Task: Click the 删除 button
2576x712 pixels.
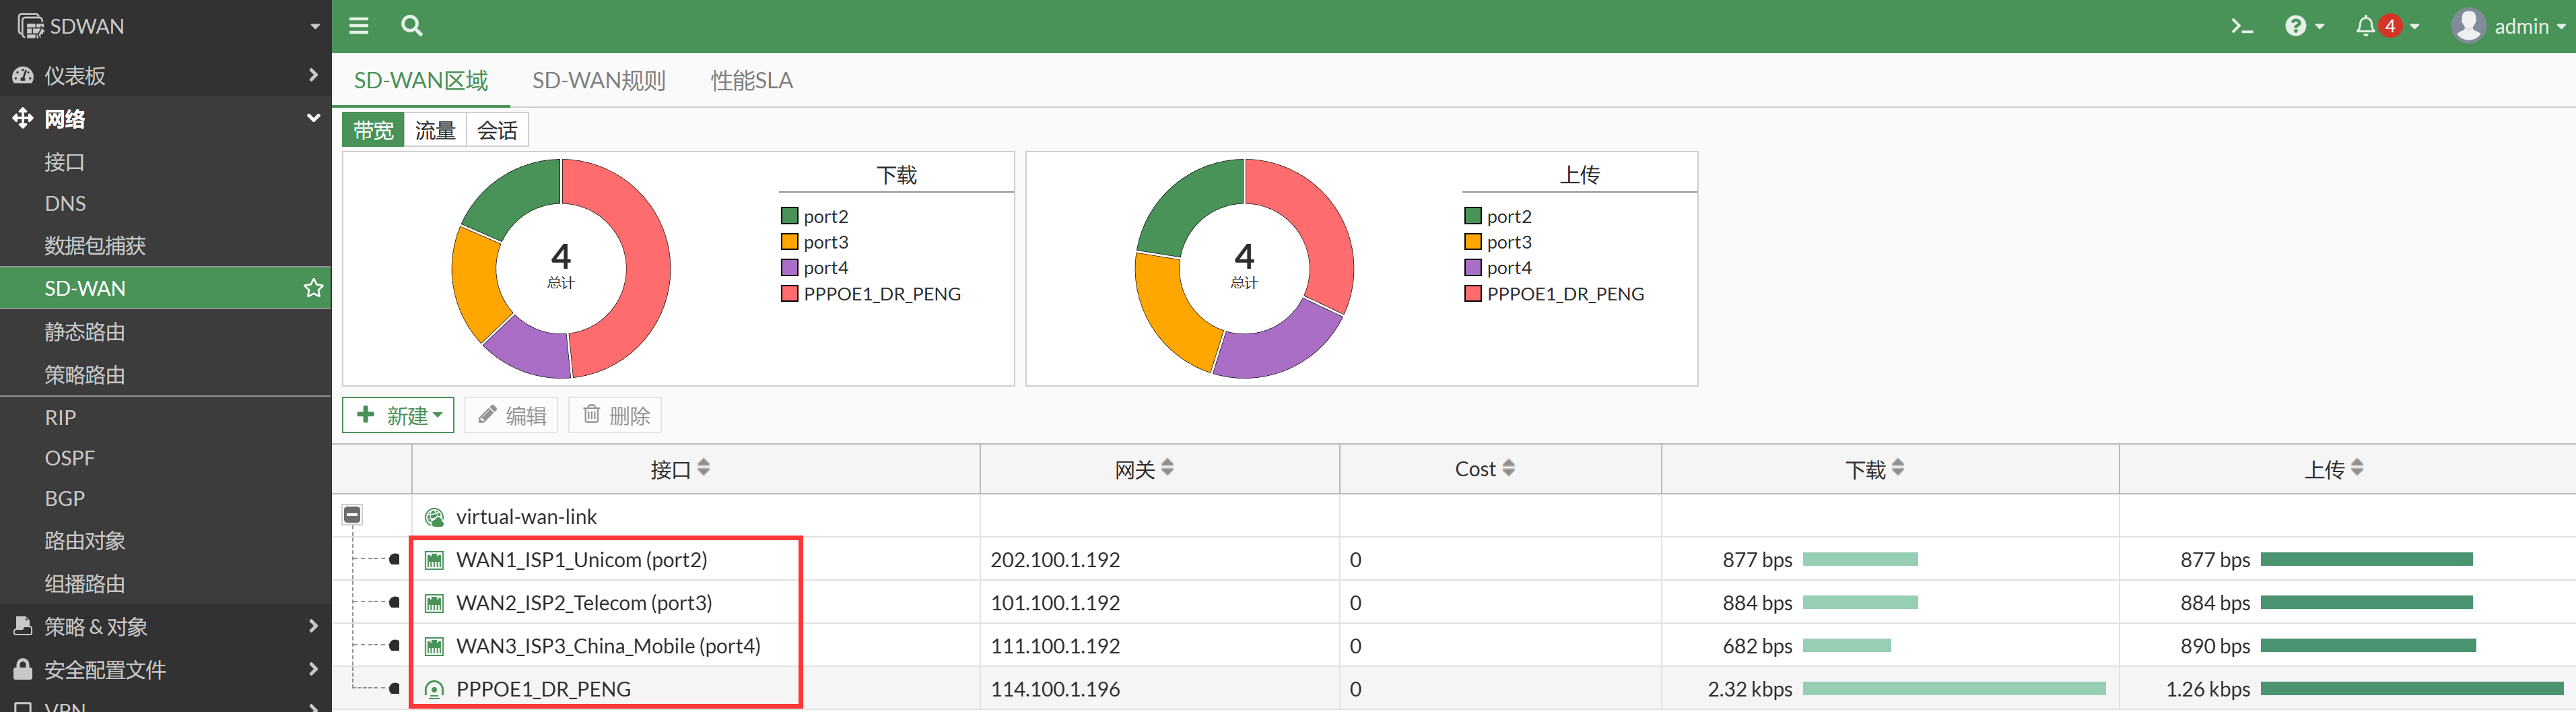Action: coord(615,415)
